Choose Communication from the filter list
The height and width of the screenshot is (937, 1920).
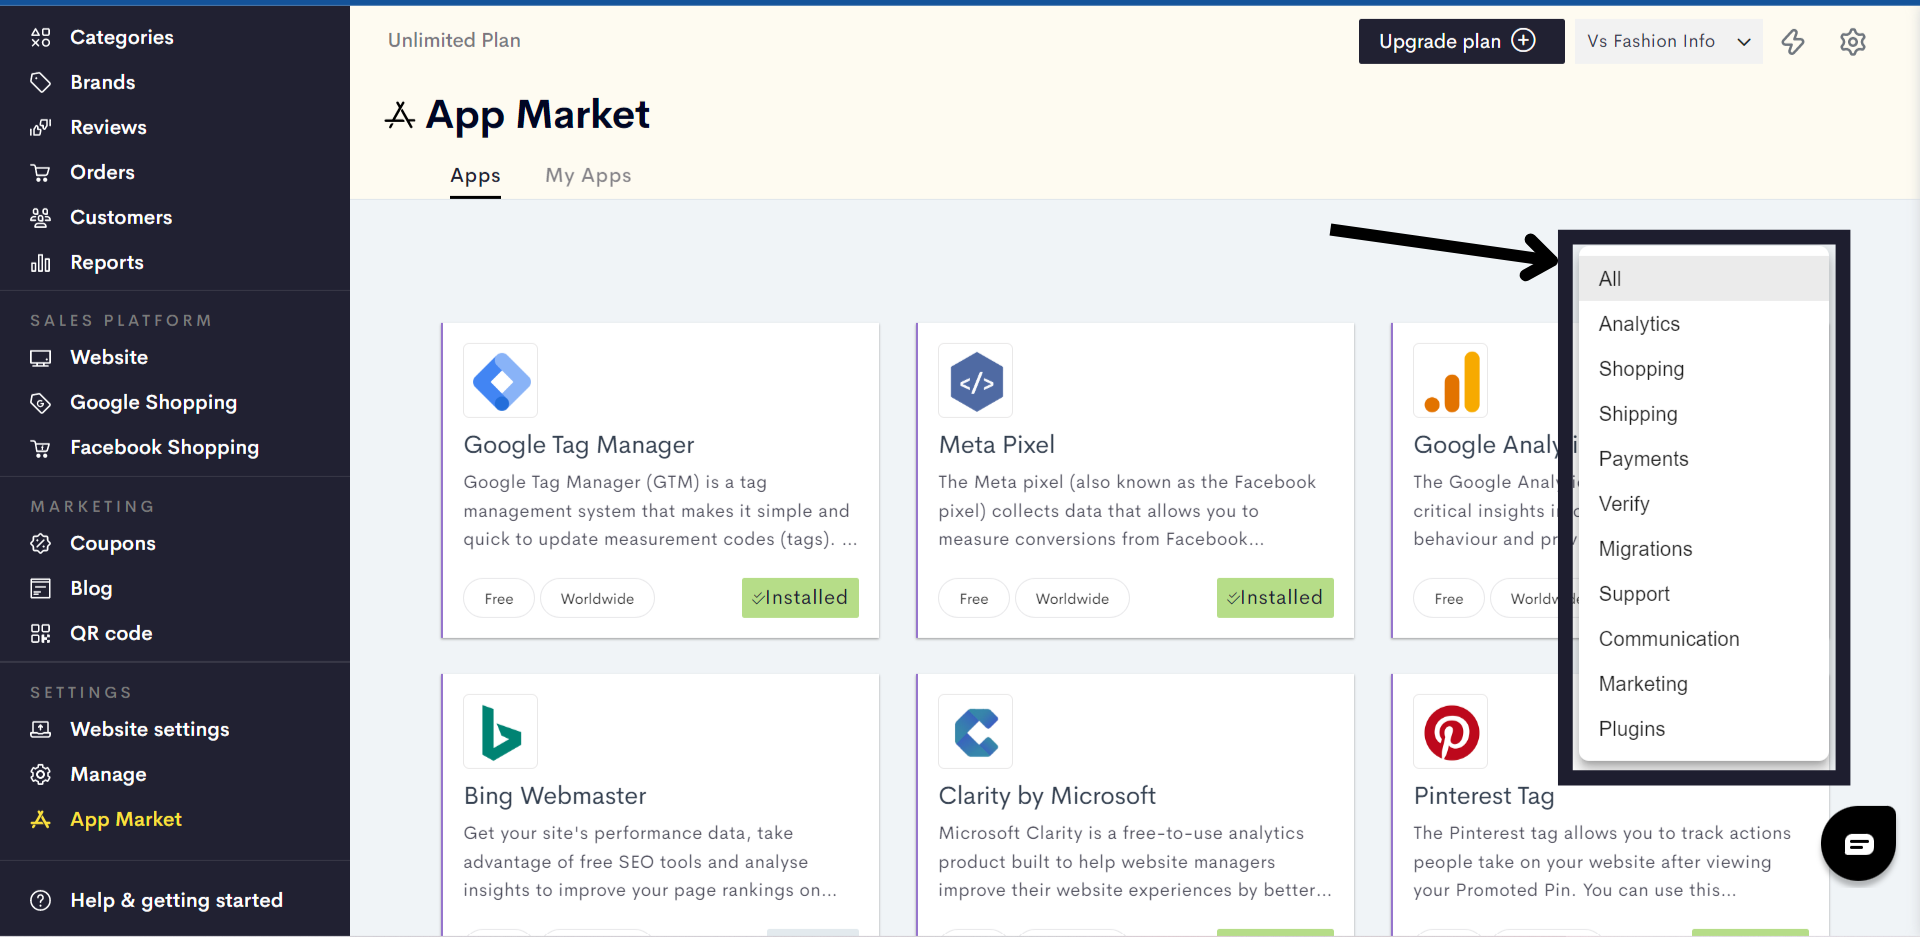pos(1704,639)
